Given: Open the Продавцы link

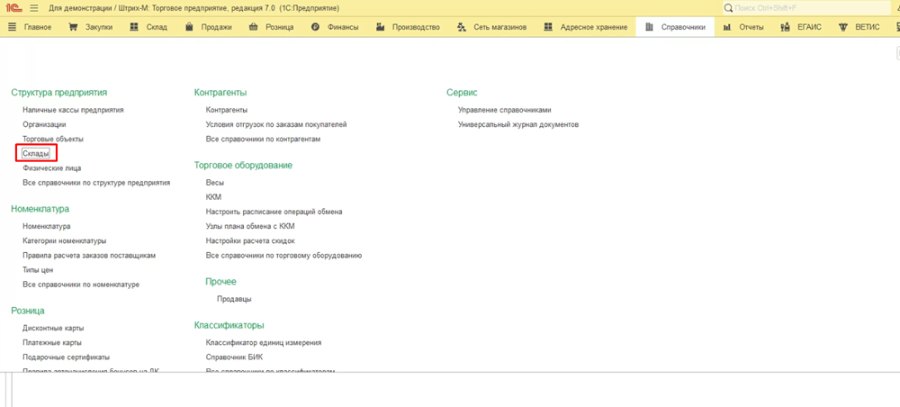Looking at the screenshot, I should 234,299.
